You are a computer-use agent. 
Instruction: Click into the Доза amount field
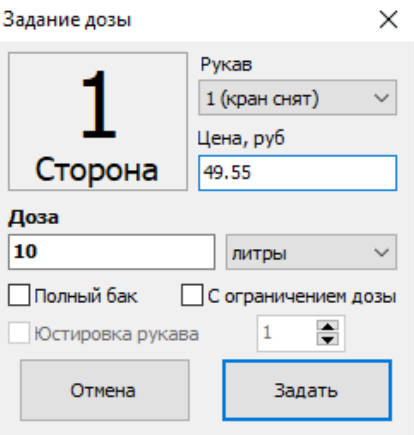[112, 252]
